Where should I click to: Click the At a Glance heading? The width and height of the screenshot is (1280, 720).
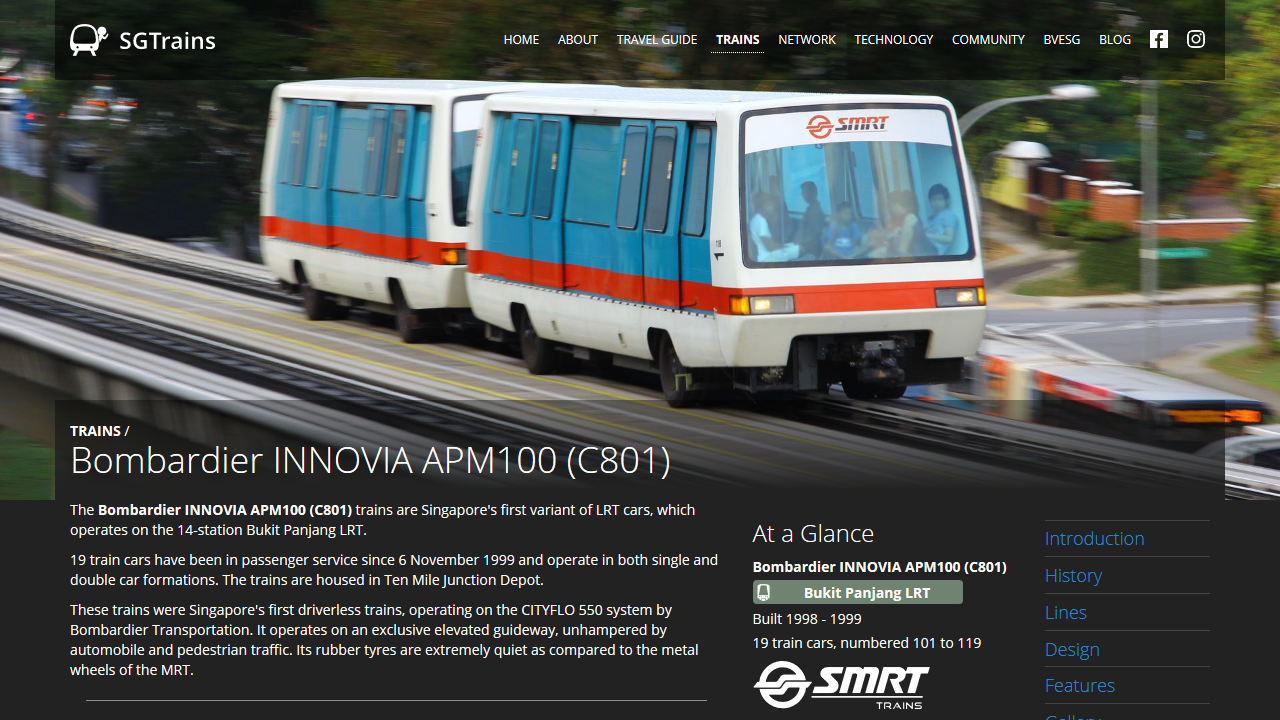tap(813, 534)
